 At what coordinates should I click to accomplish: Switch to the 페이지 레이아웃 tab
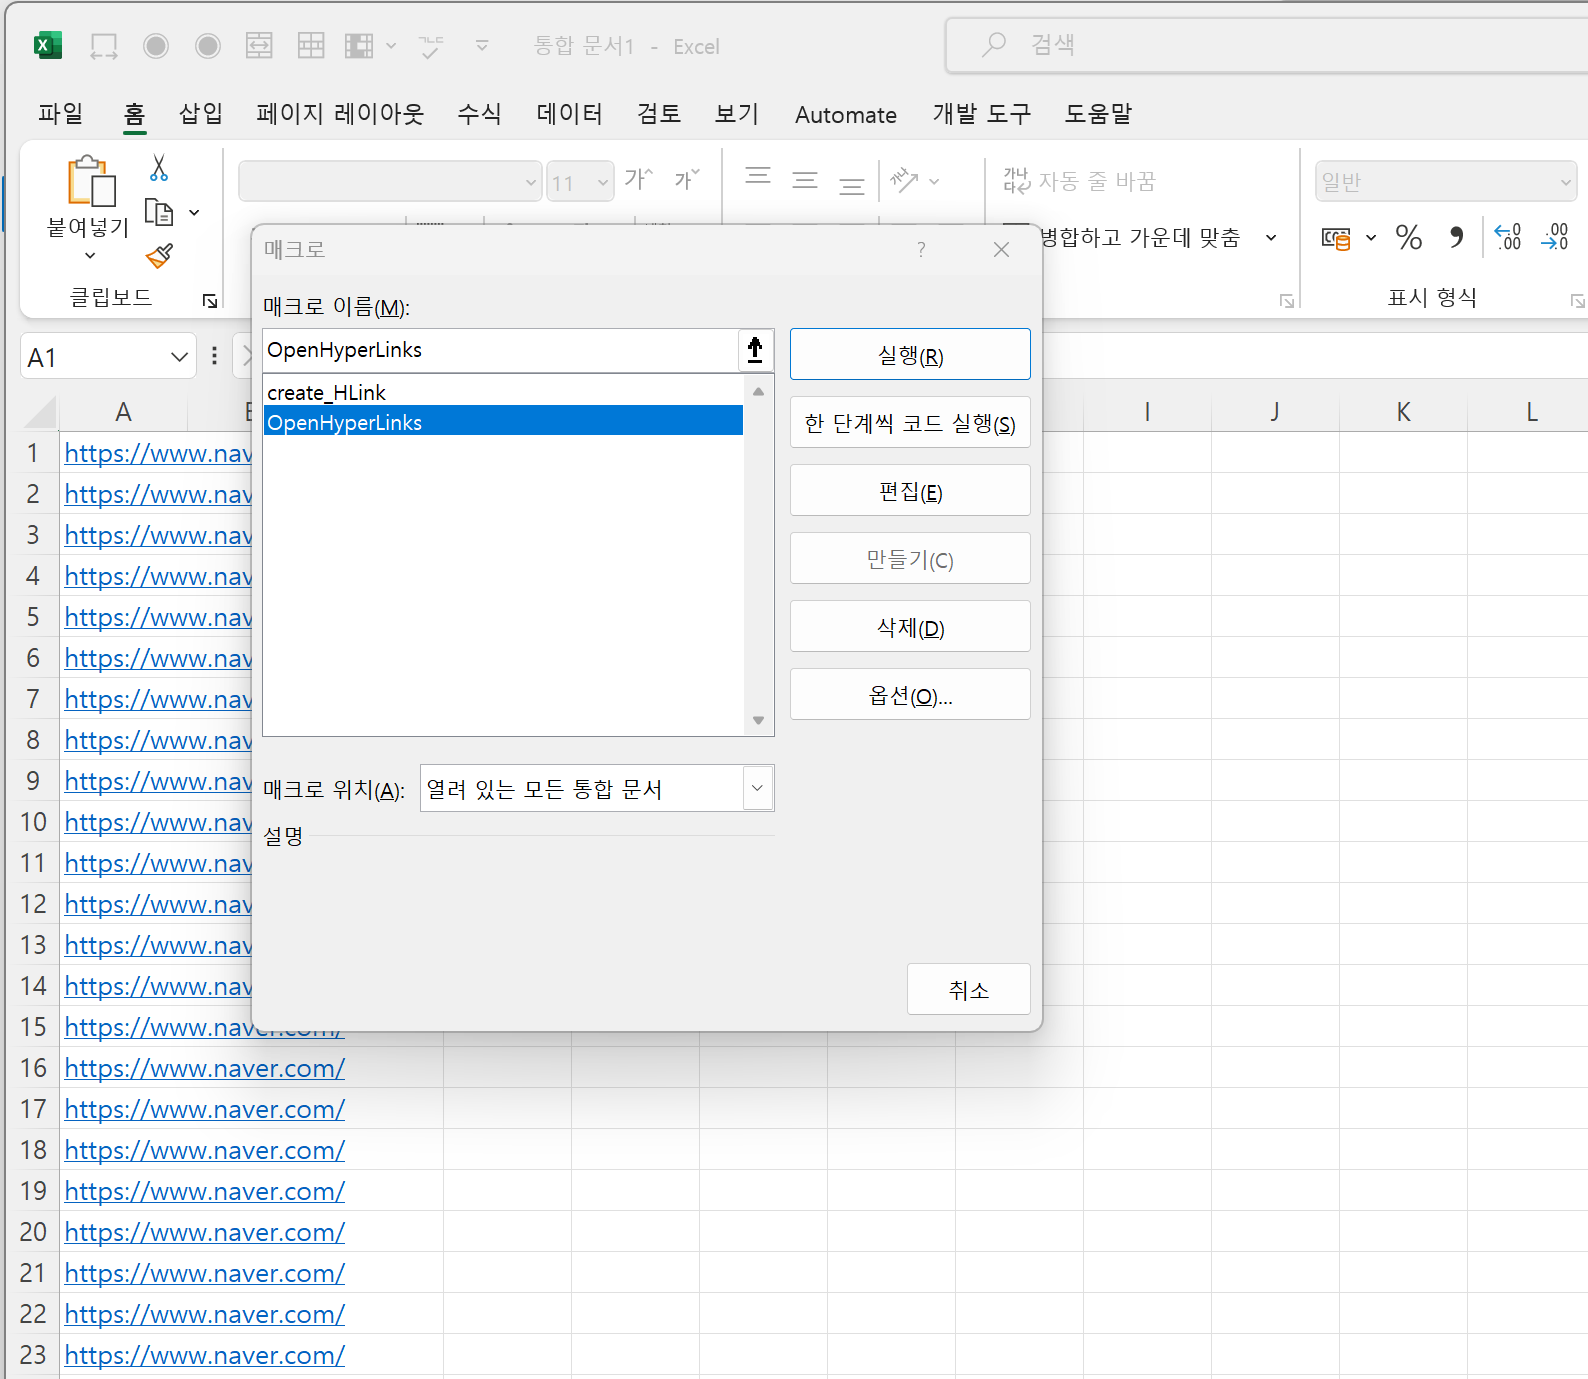click(x=340, y=114)
